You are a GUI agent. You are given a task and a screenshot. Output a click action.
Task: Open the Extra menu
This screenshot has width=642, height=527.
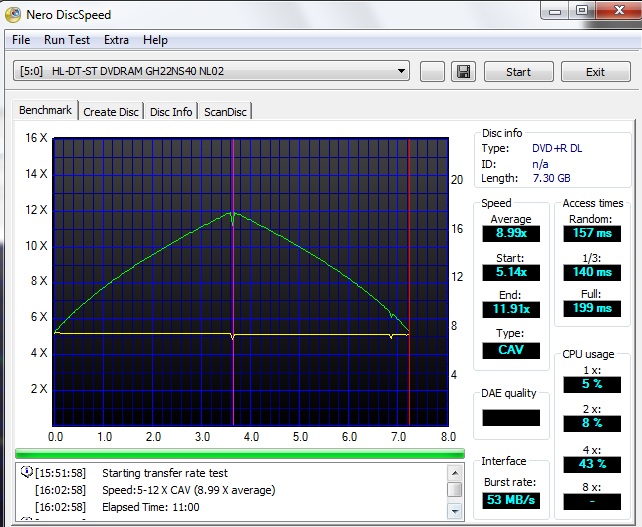pyautogui.click(x=116, y=40)
